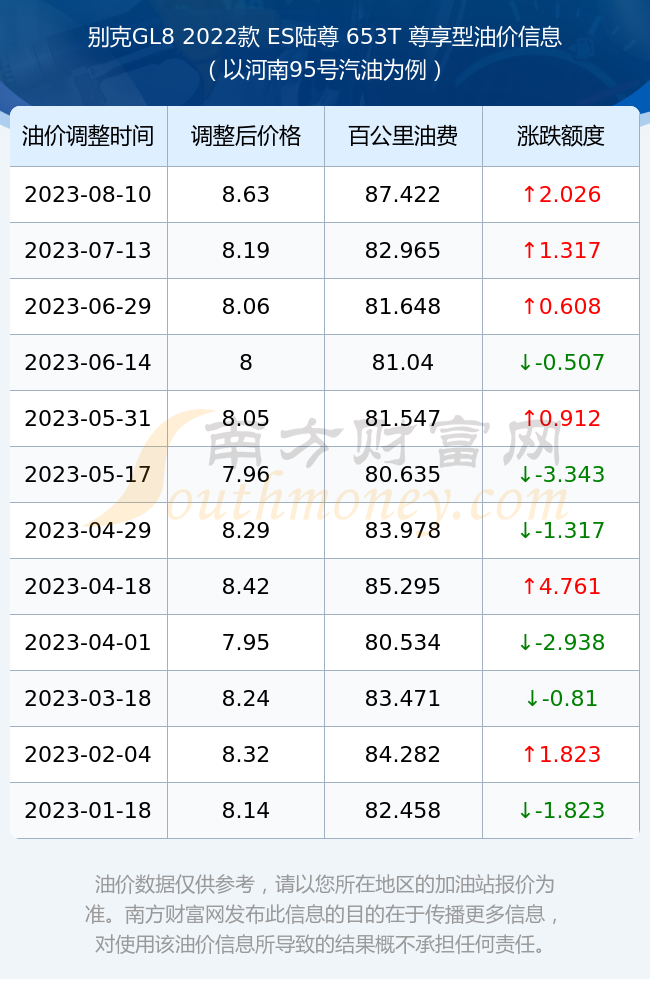Click the green down arrow ↓-0.507
Screen dimensions: 650x1000
point(561,362)
